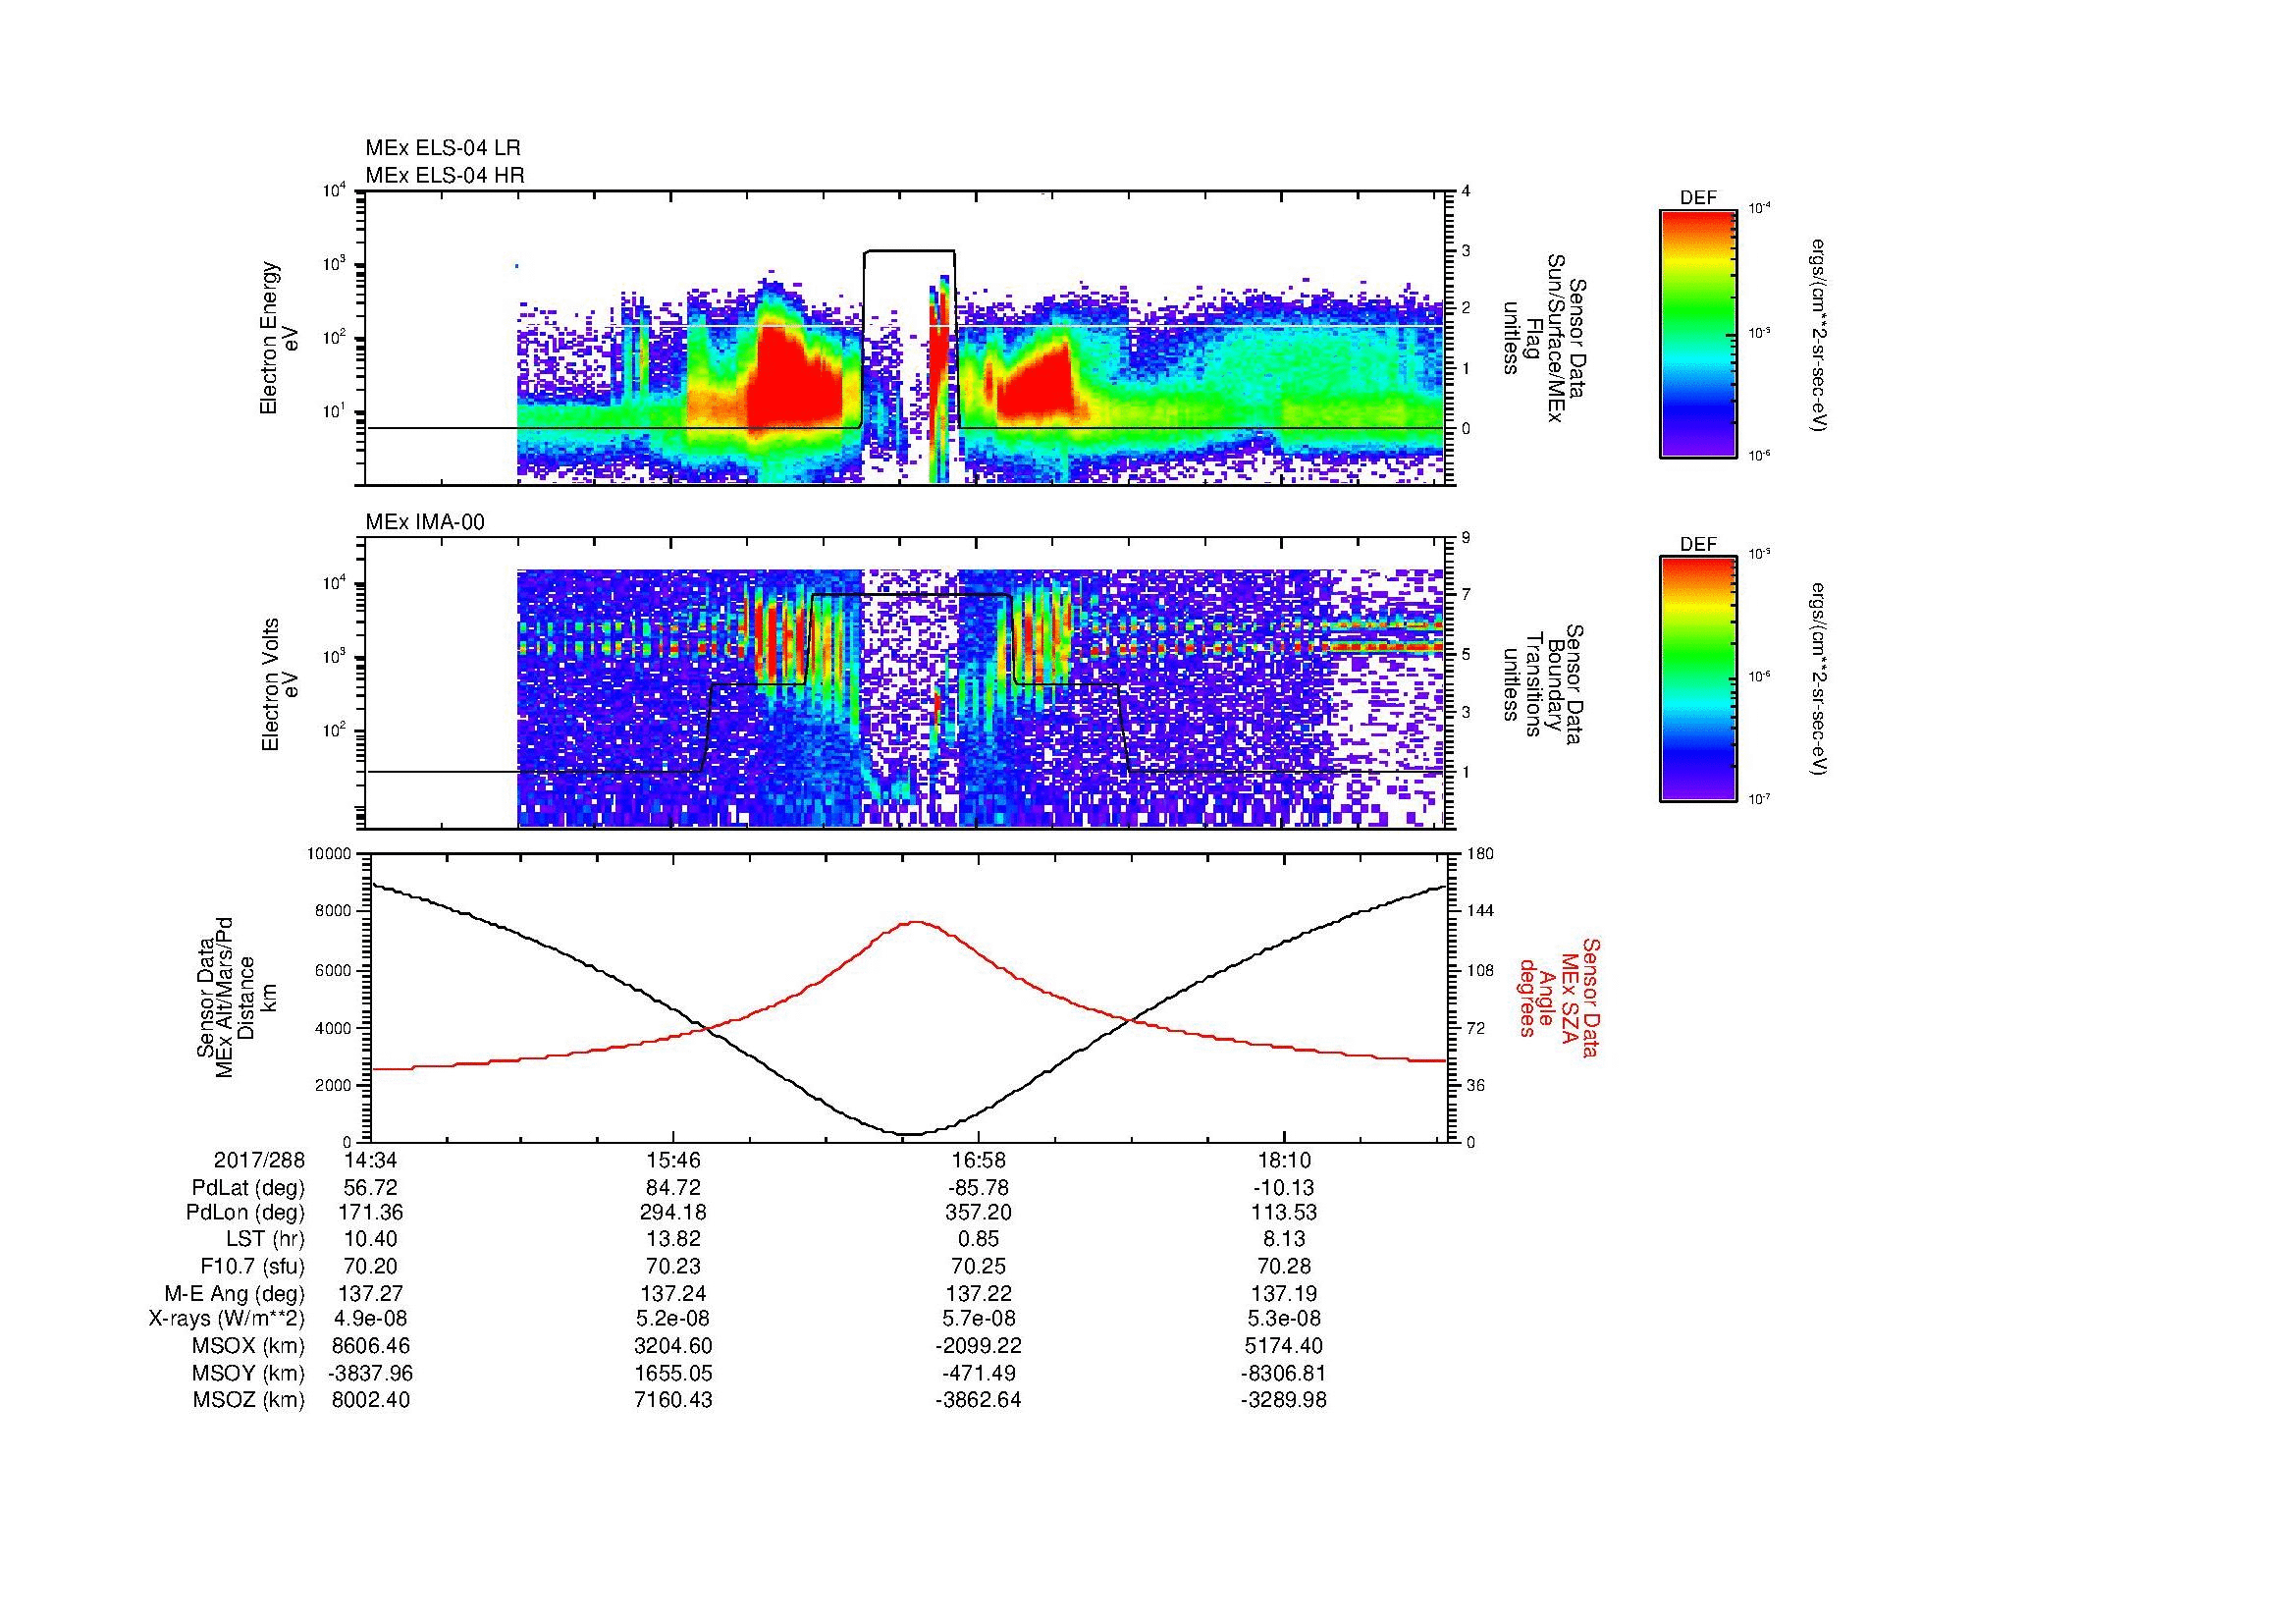The width and height of the screenshot is (2296, 1623).
Task: Click the MSOY value -471.49
Action: tap(979, 1373)
